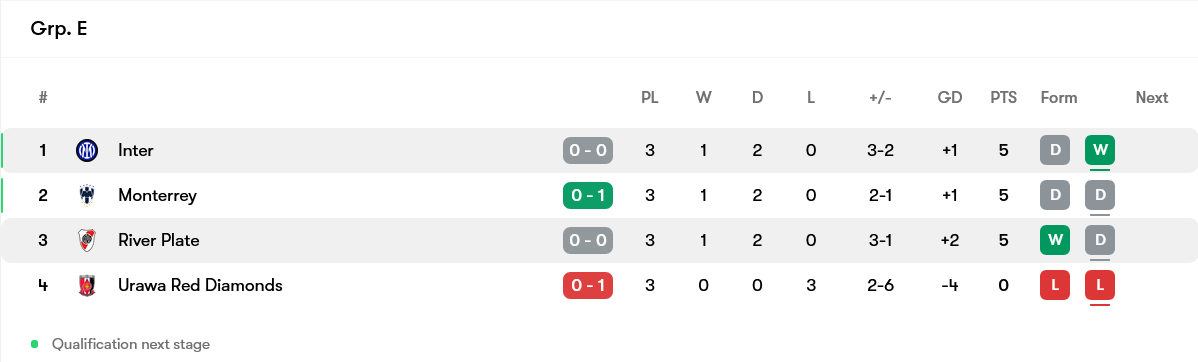Click the Next column header

pos(1151,98)
